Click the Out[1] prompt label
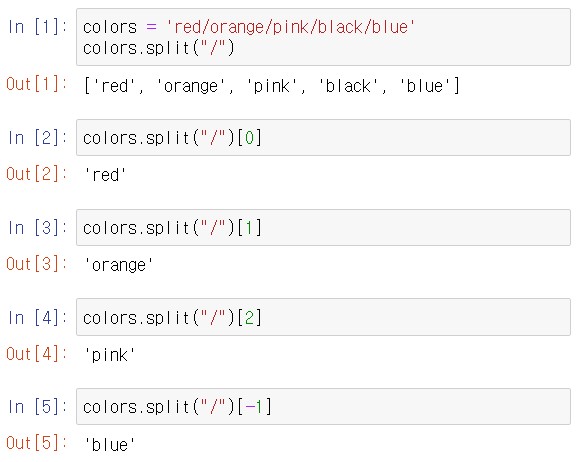Screen dimensions: 581x462 click(37, 84)
